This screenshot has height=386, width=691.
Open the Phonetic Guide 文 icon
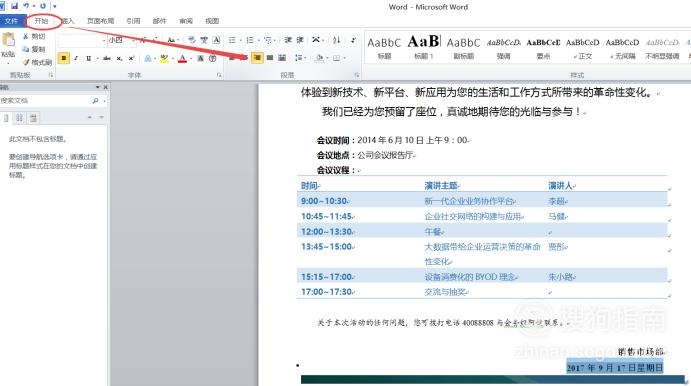(x=204, y=40)
